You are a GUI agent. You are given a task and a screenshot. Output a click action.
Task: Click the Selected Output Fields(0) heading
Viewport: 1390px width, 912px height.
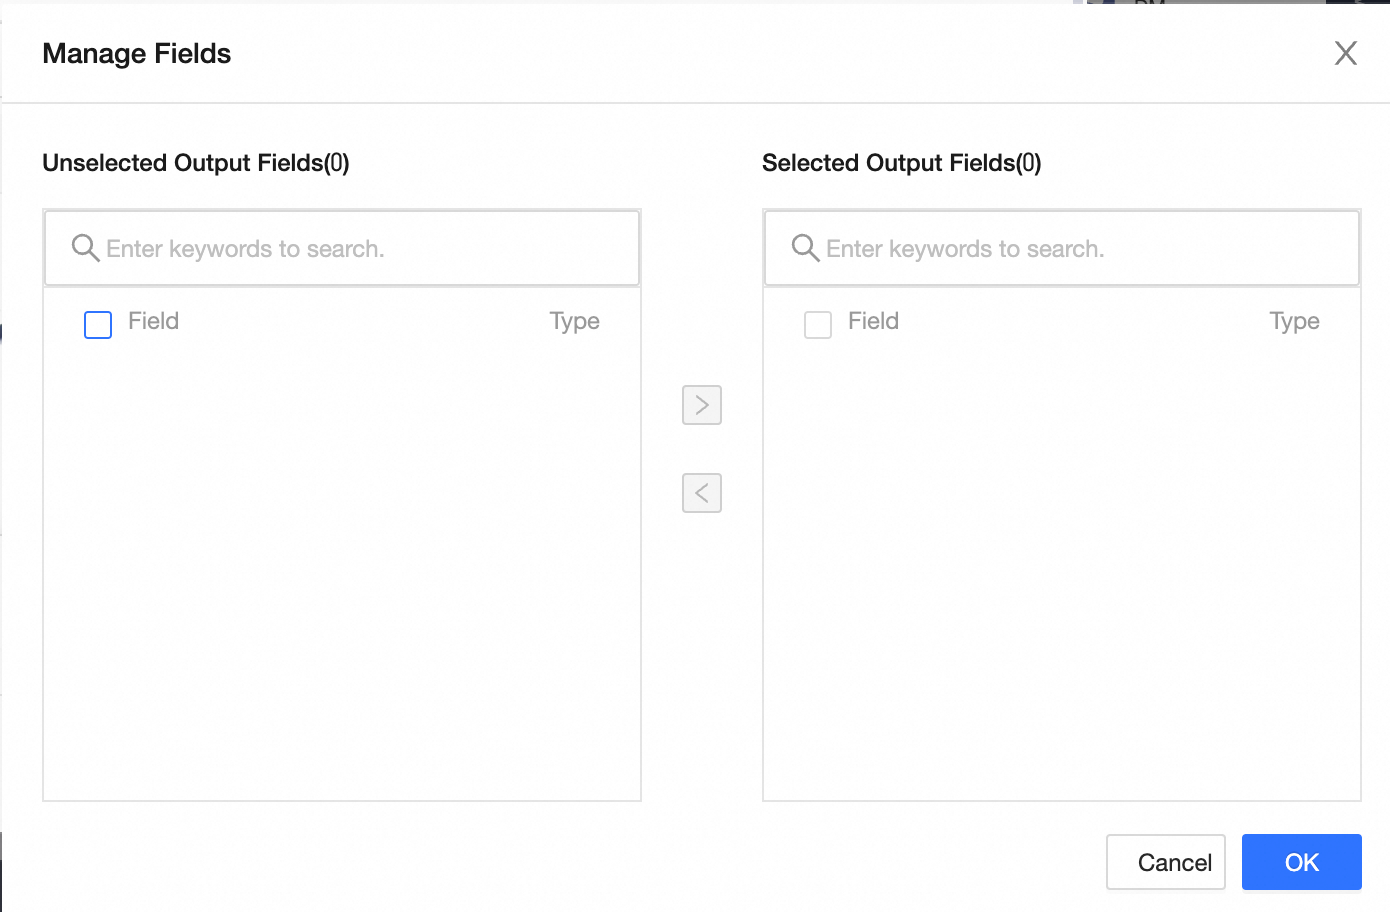click(901, 163)
